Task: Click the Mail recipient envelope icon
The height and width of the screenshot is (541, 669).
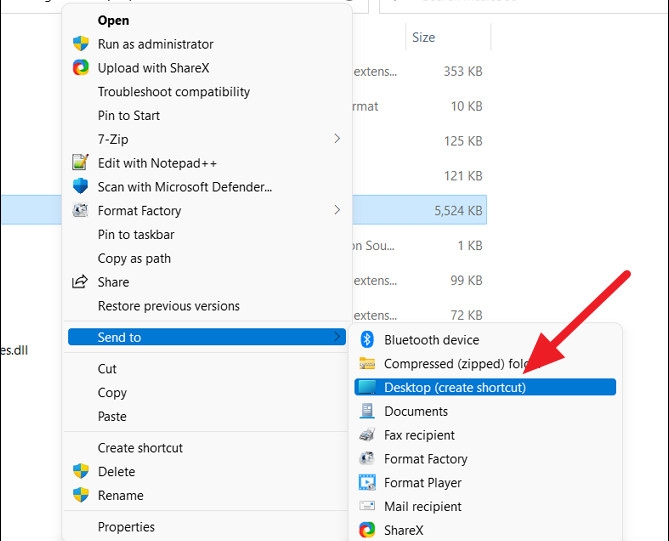Action: pos(367,507)
